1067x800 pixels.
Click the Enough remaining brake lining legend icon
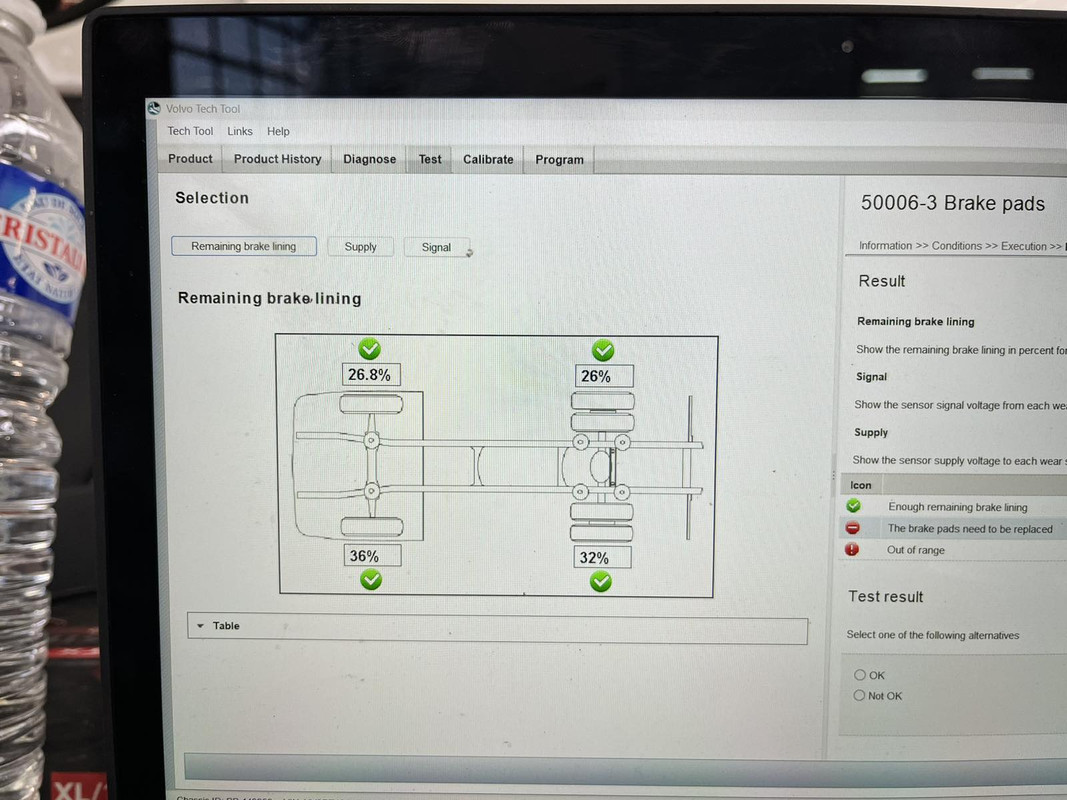pyautogui.click(x=853, y=505)
